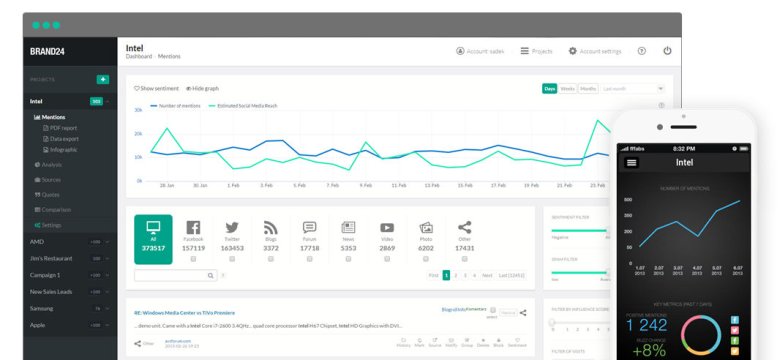Screen dimensions: 780x360
Task: Click the power logout icon
Action: click(x=667, y=51)
